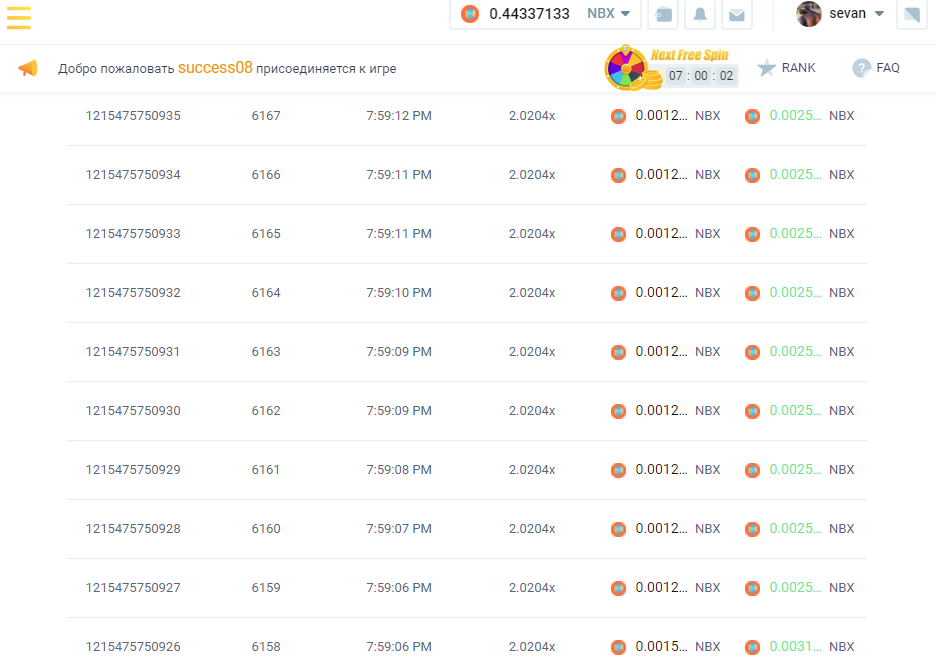936x669 pixels.
Task: Open bet ID 1215475750935
Action: click(x=133, y=116)
